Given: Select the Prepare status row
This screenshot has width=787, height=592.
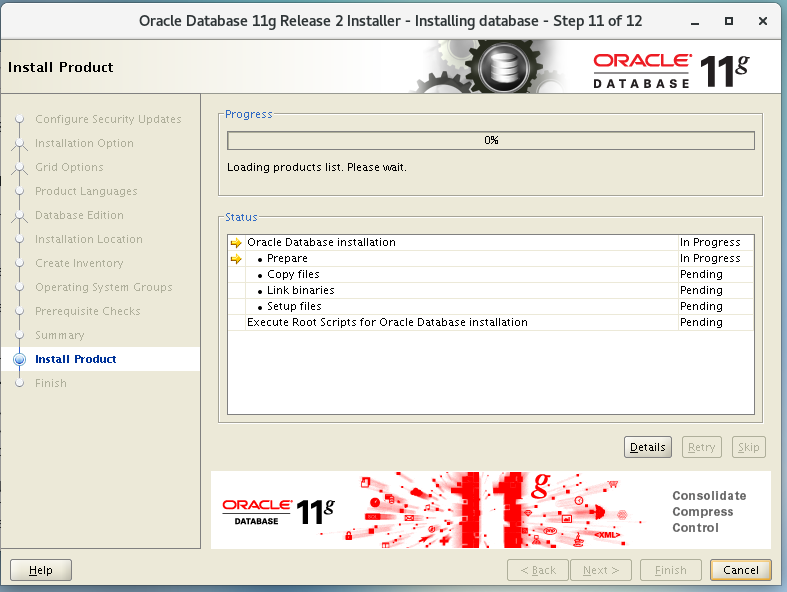Looking at the screenshot, I should [491, 259].
